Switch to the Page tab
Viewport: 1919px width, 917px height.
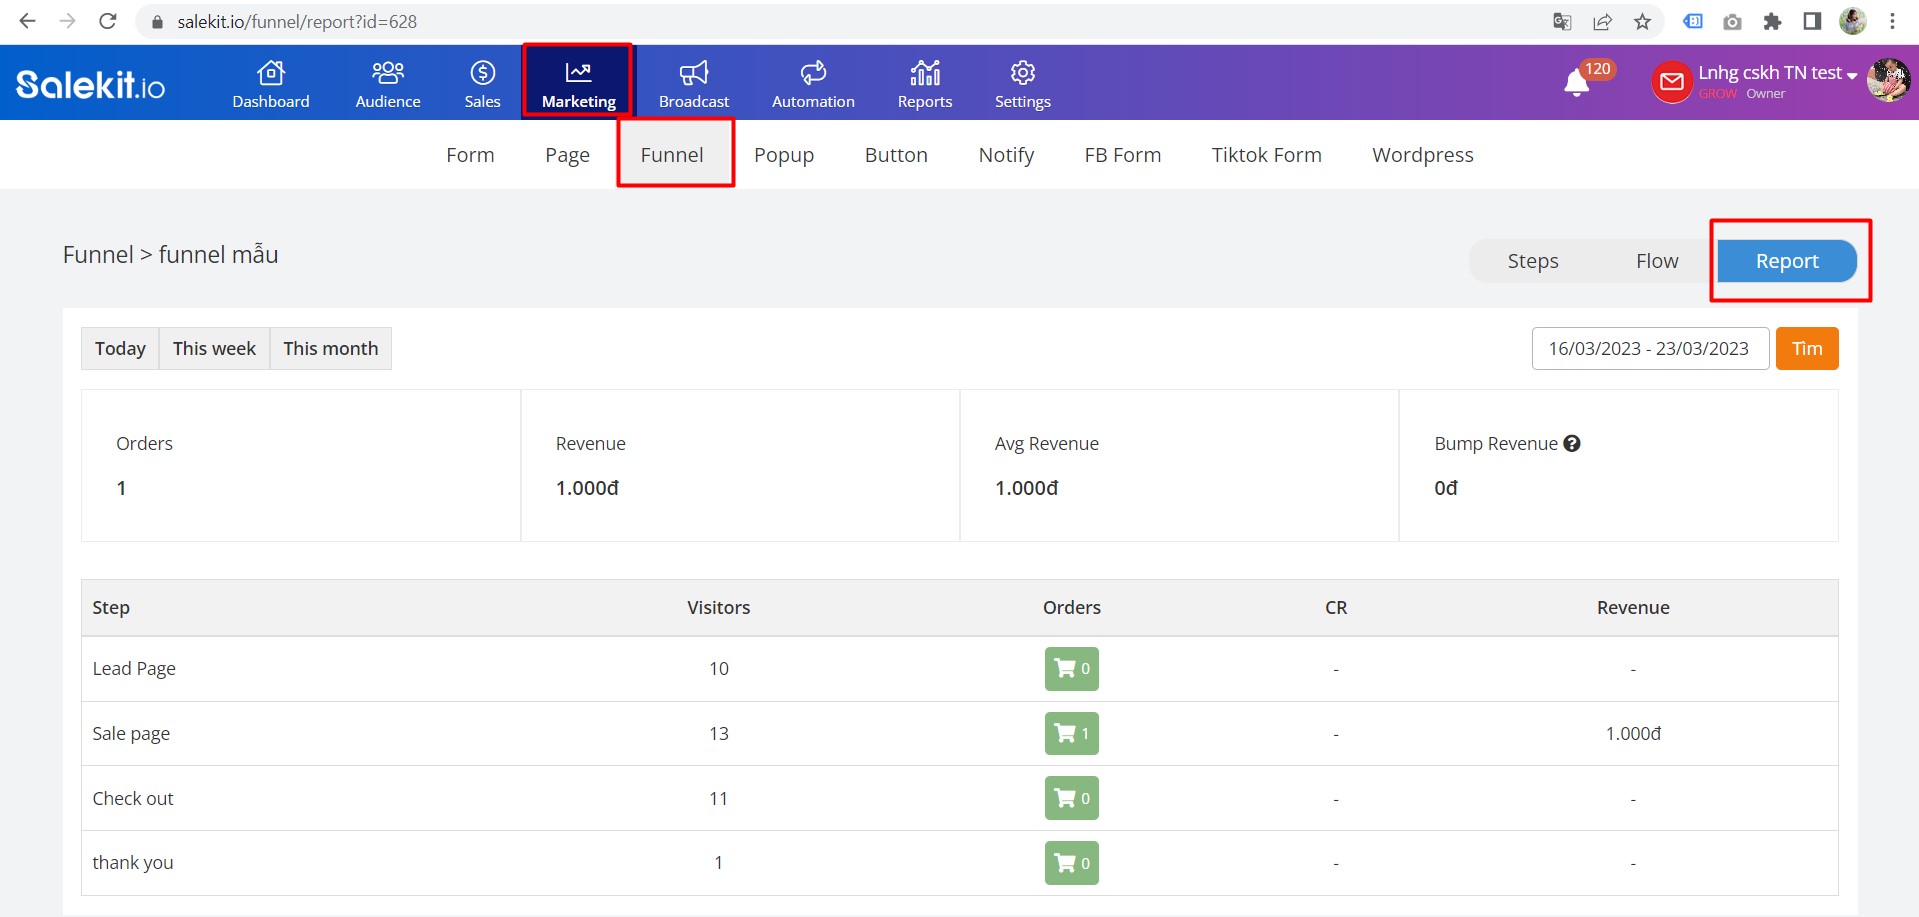(x=567, y=155)
